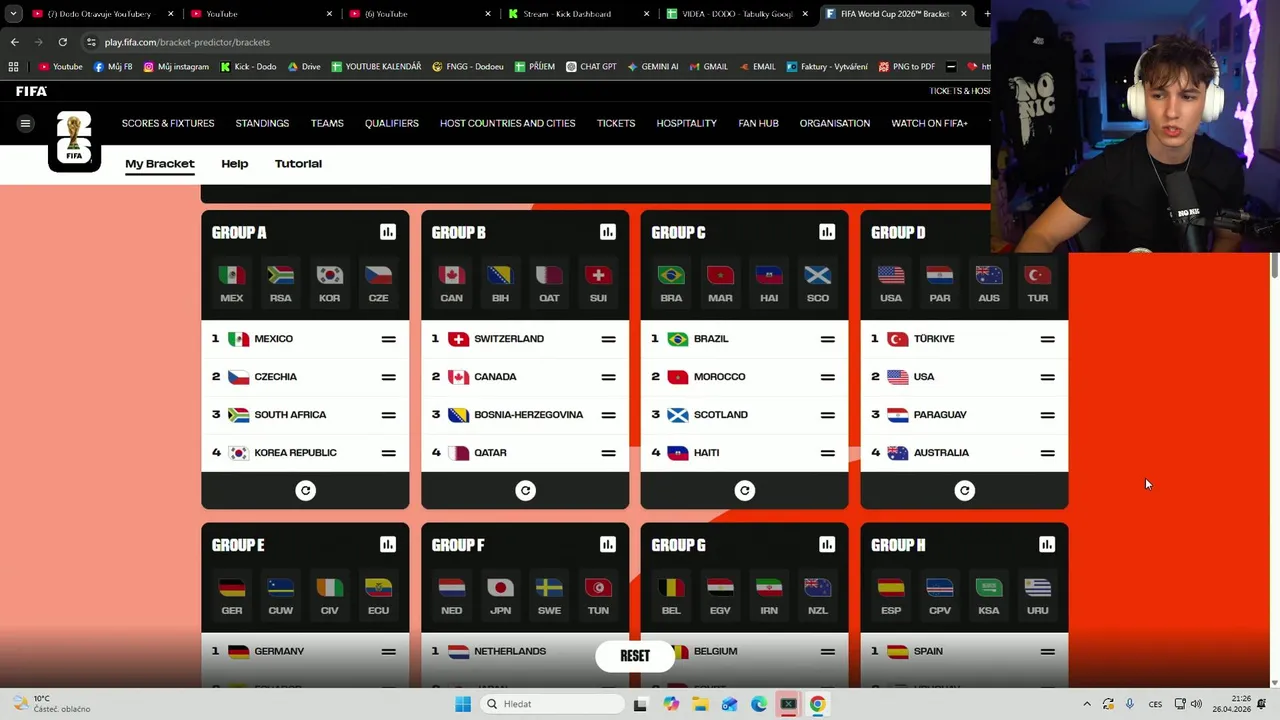Switch to Kick Dashboard browser tab
Screen dimensions: 1280x720
click(x=577, y=14)
